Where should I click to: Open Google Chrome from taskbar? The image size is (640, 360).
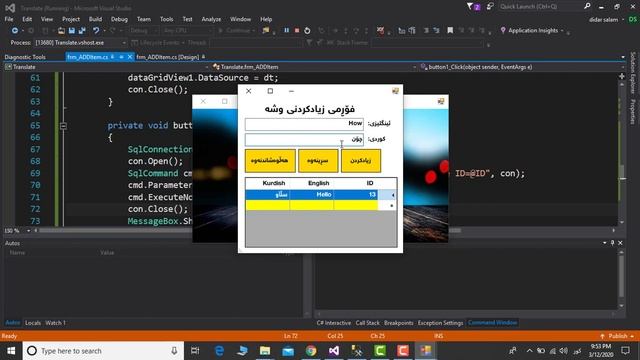(311, 351)
